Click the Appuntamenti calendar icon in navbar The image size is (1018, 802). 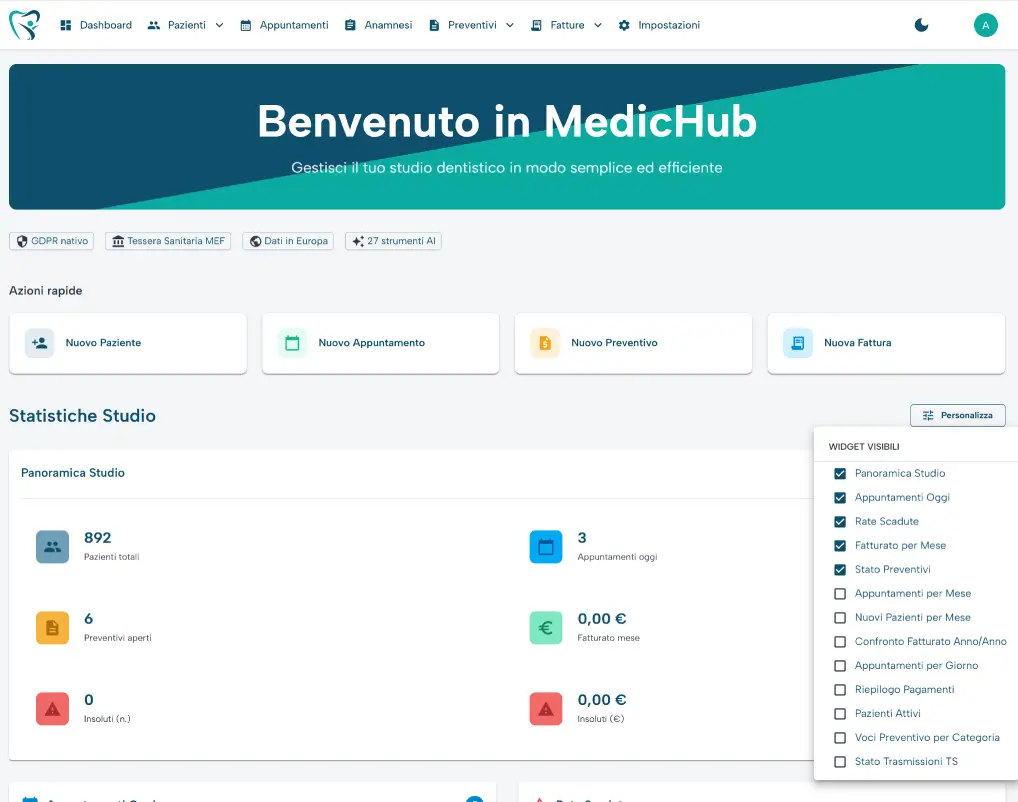tap(245, 25)
